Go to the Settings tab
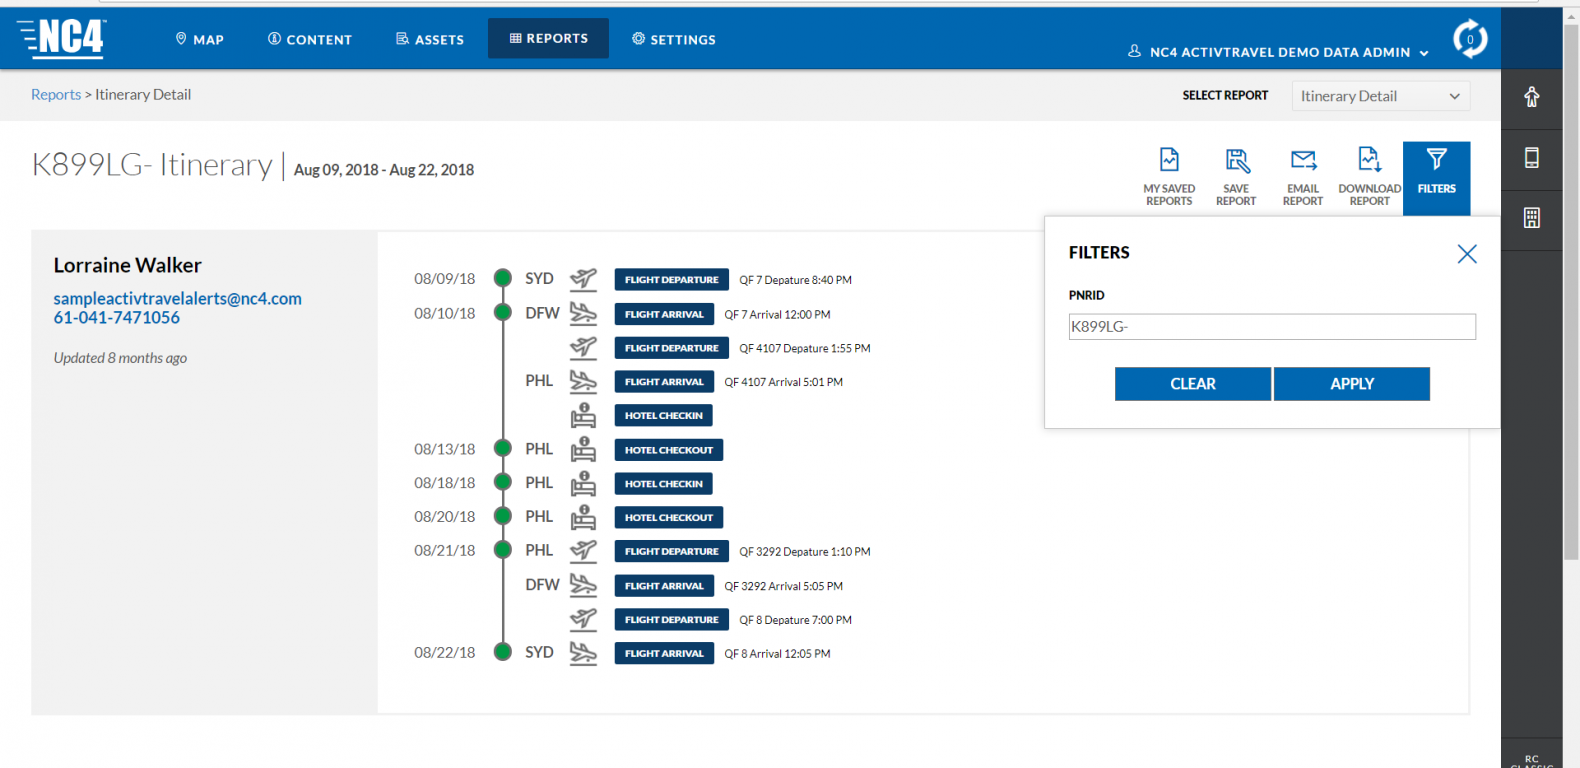Viewport: 1580px width, 768px height. (674, 39)
